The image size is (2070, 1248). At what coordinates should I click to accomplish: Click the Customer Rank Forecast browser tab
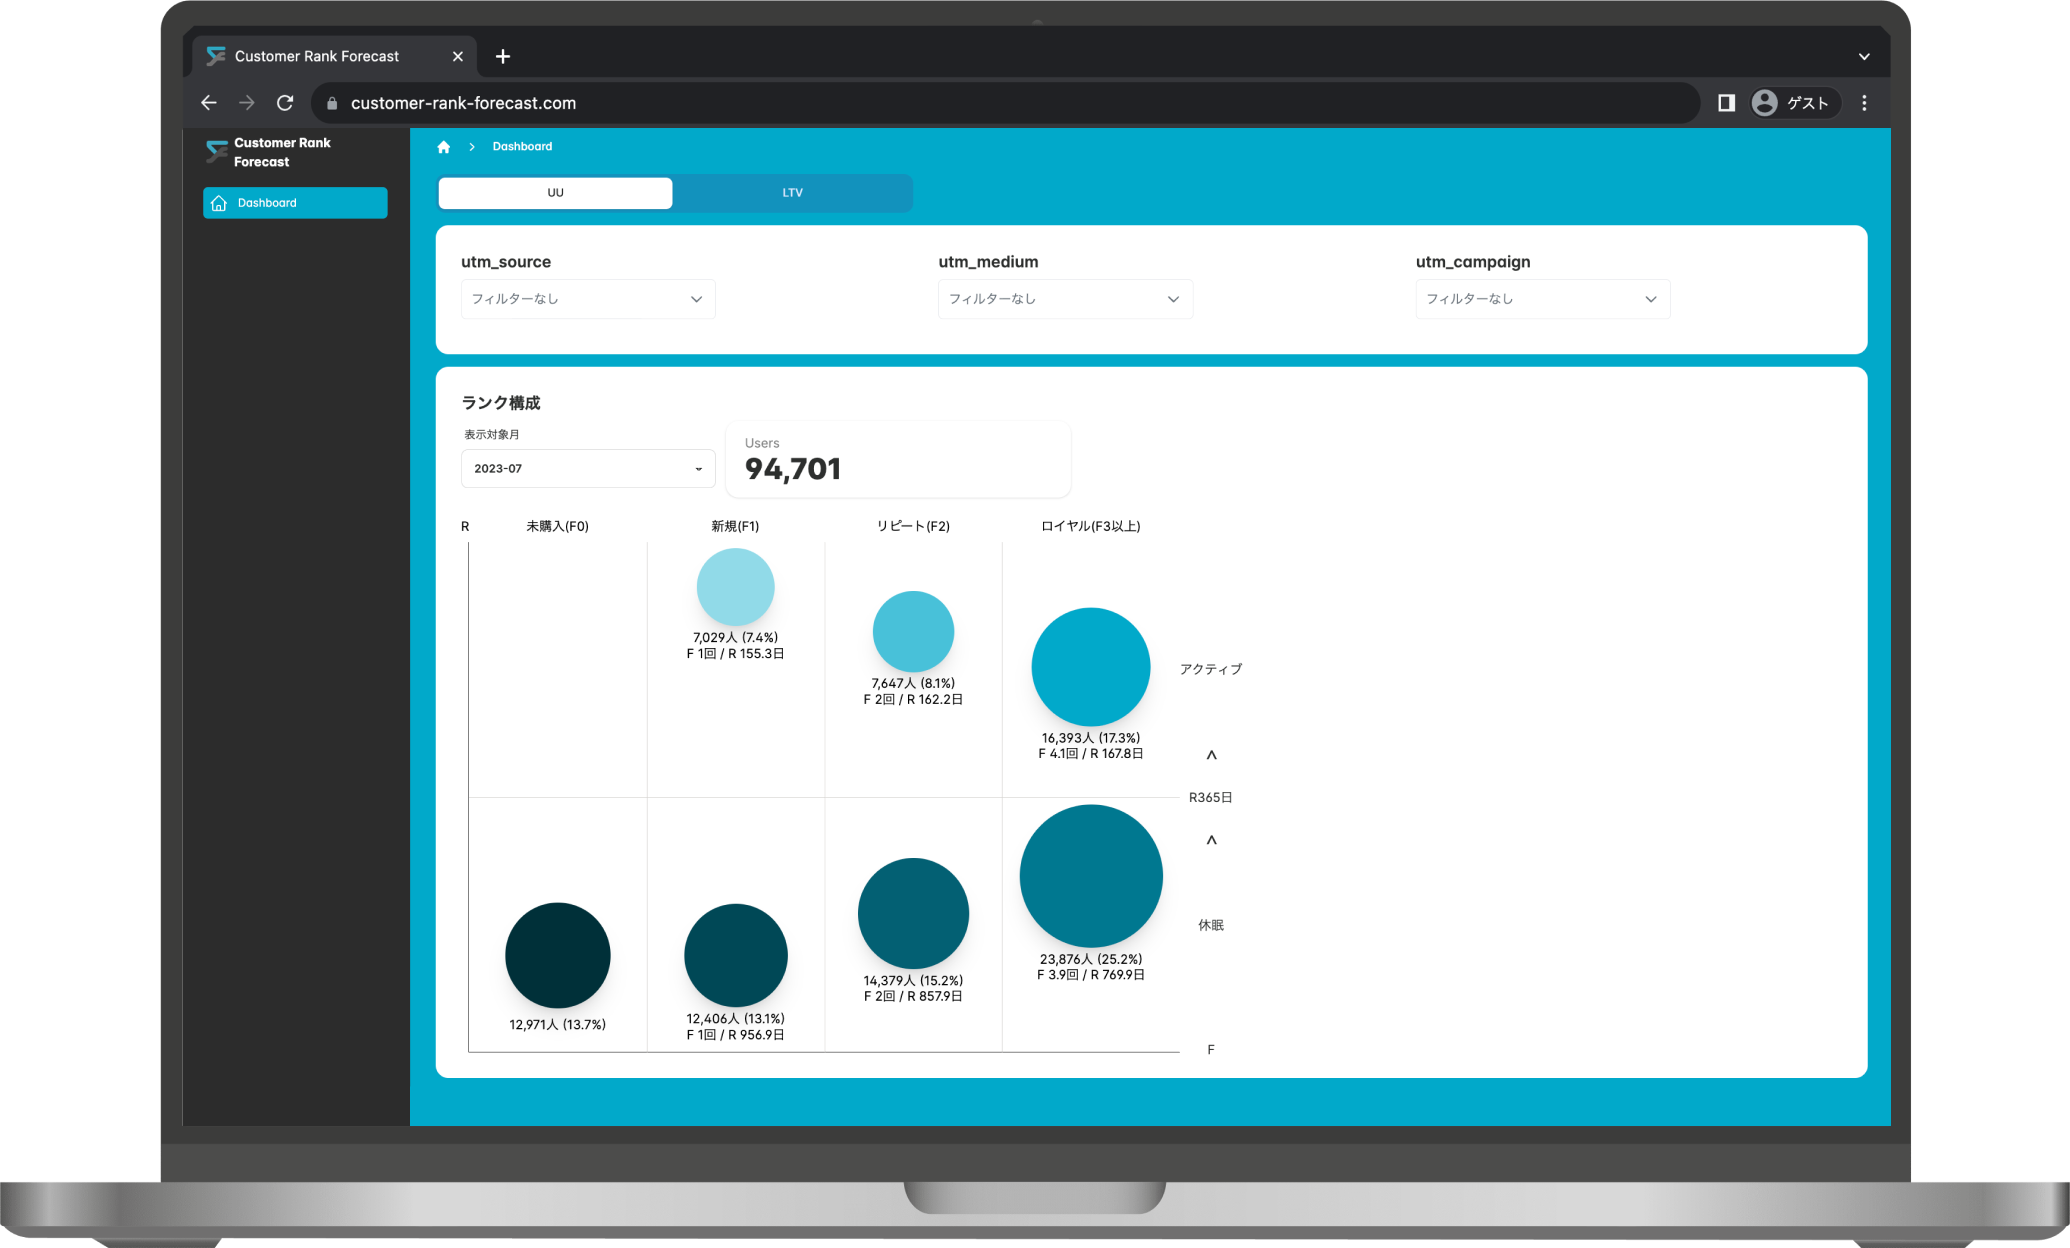pyautogui.click(x=317, y=57)
